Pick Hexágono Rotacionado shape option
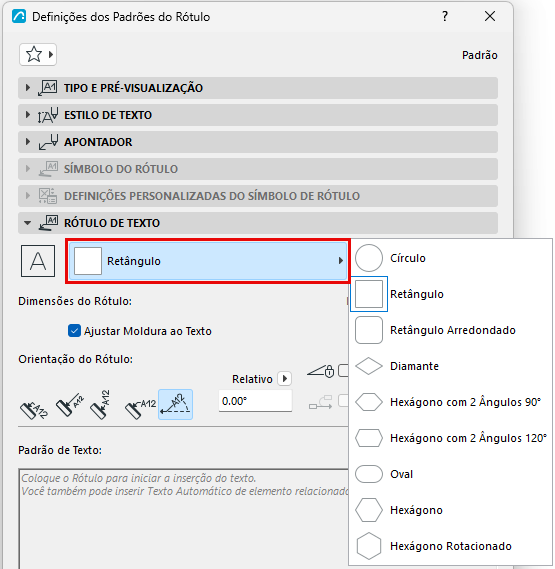 pos(450,546)
